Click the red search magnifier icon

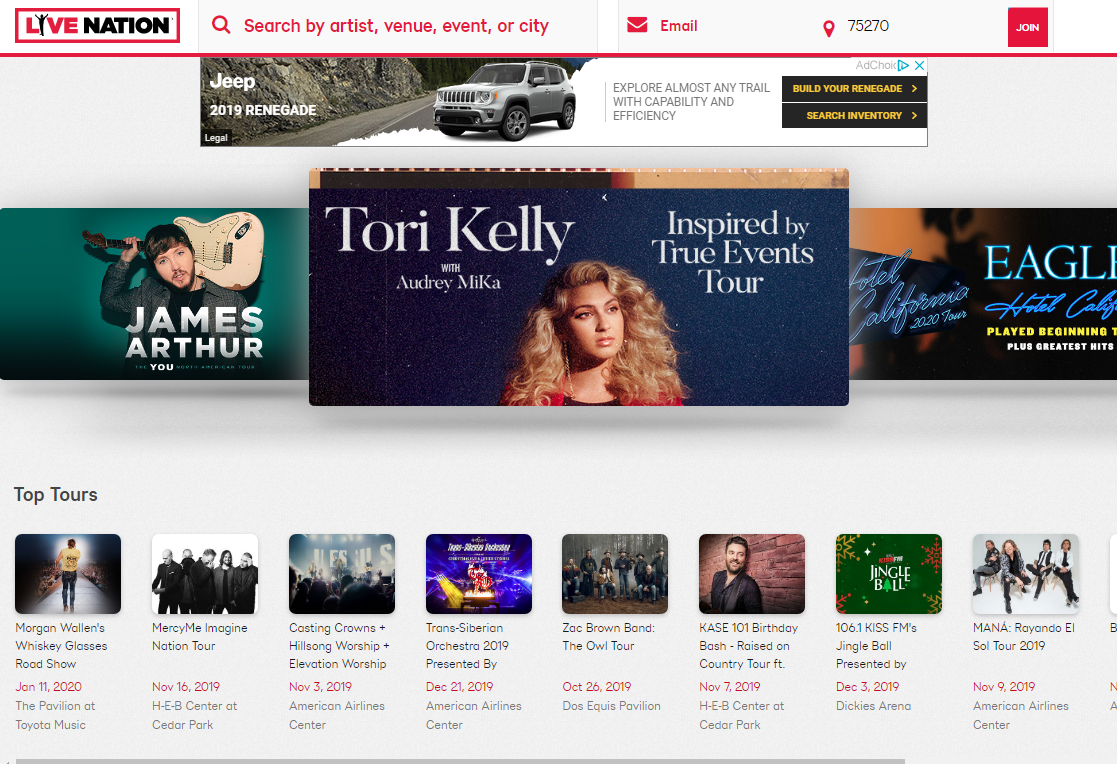(222, 25)
